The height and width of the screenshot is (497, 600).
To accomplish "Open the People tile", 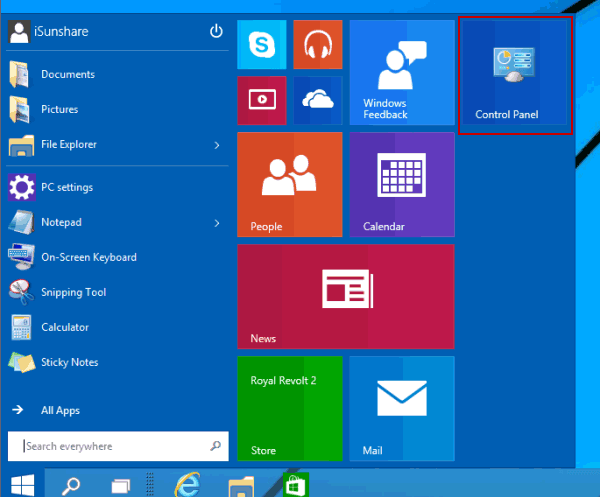I will click(290, 184).
